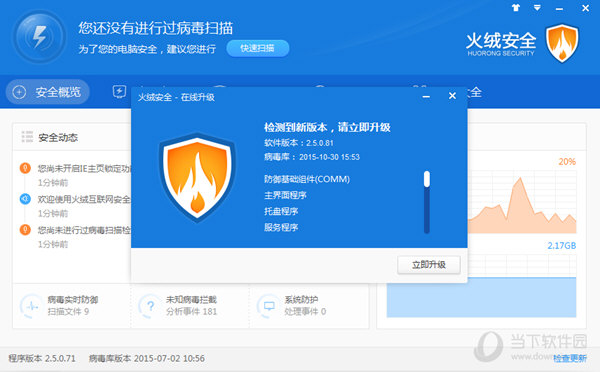Click the 立即升级 button

[x=429, y=264]
